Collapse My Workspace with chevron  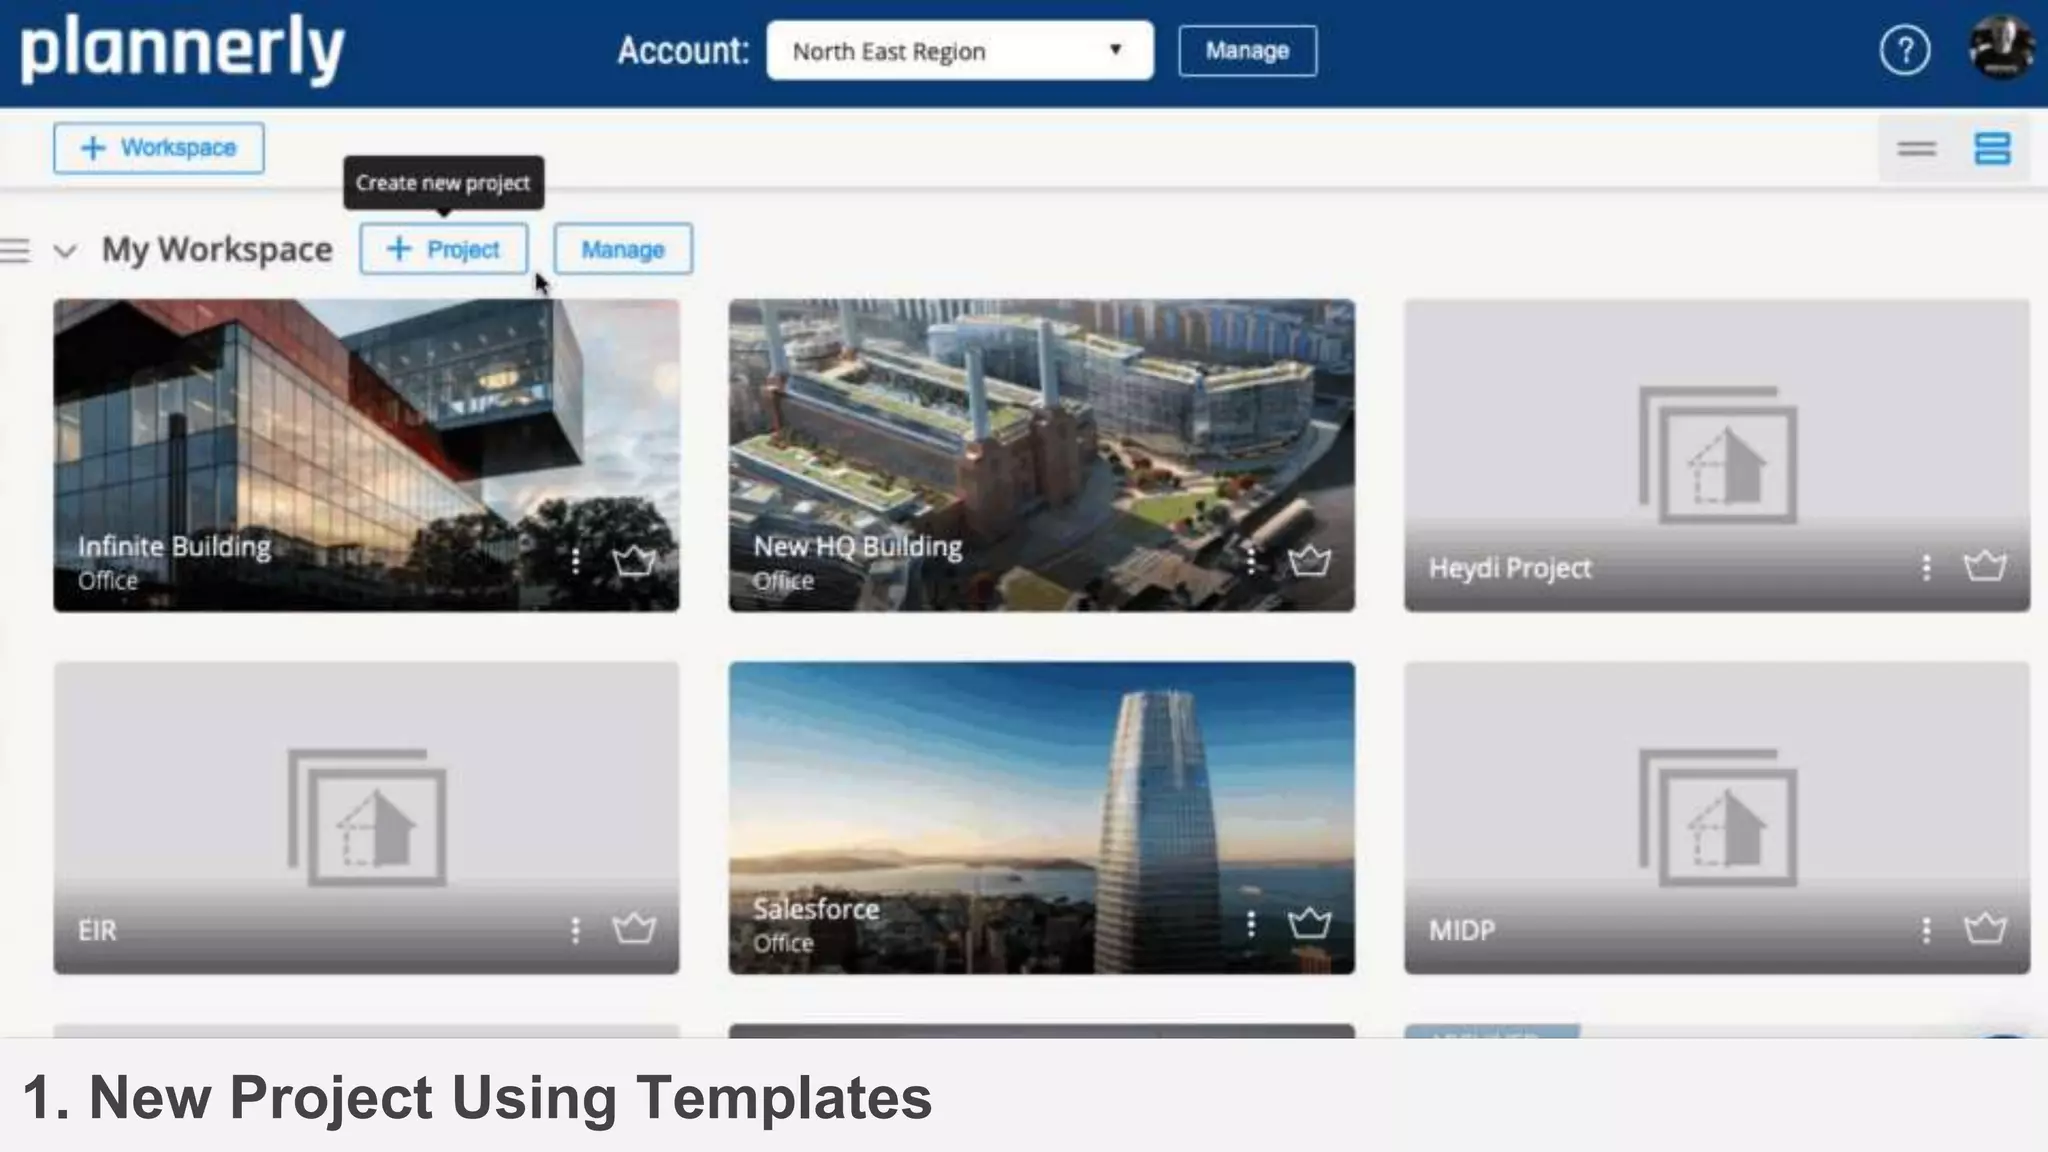click(65, 250)
